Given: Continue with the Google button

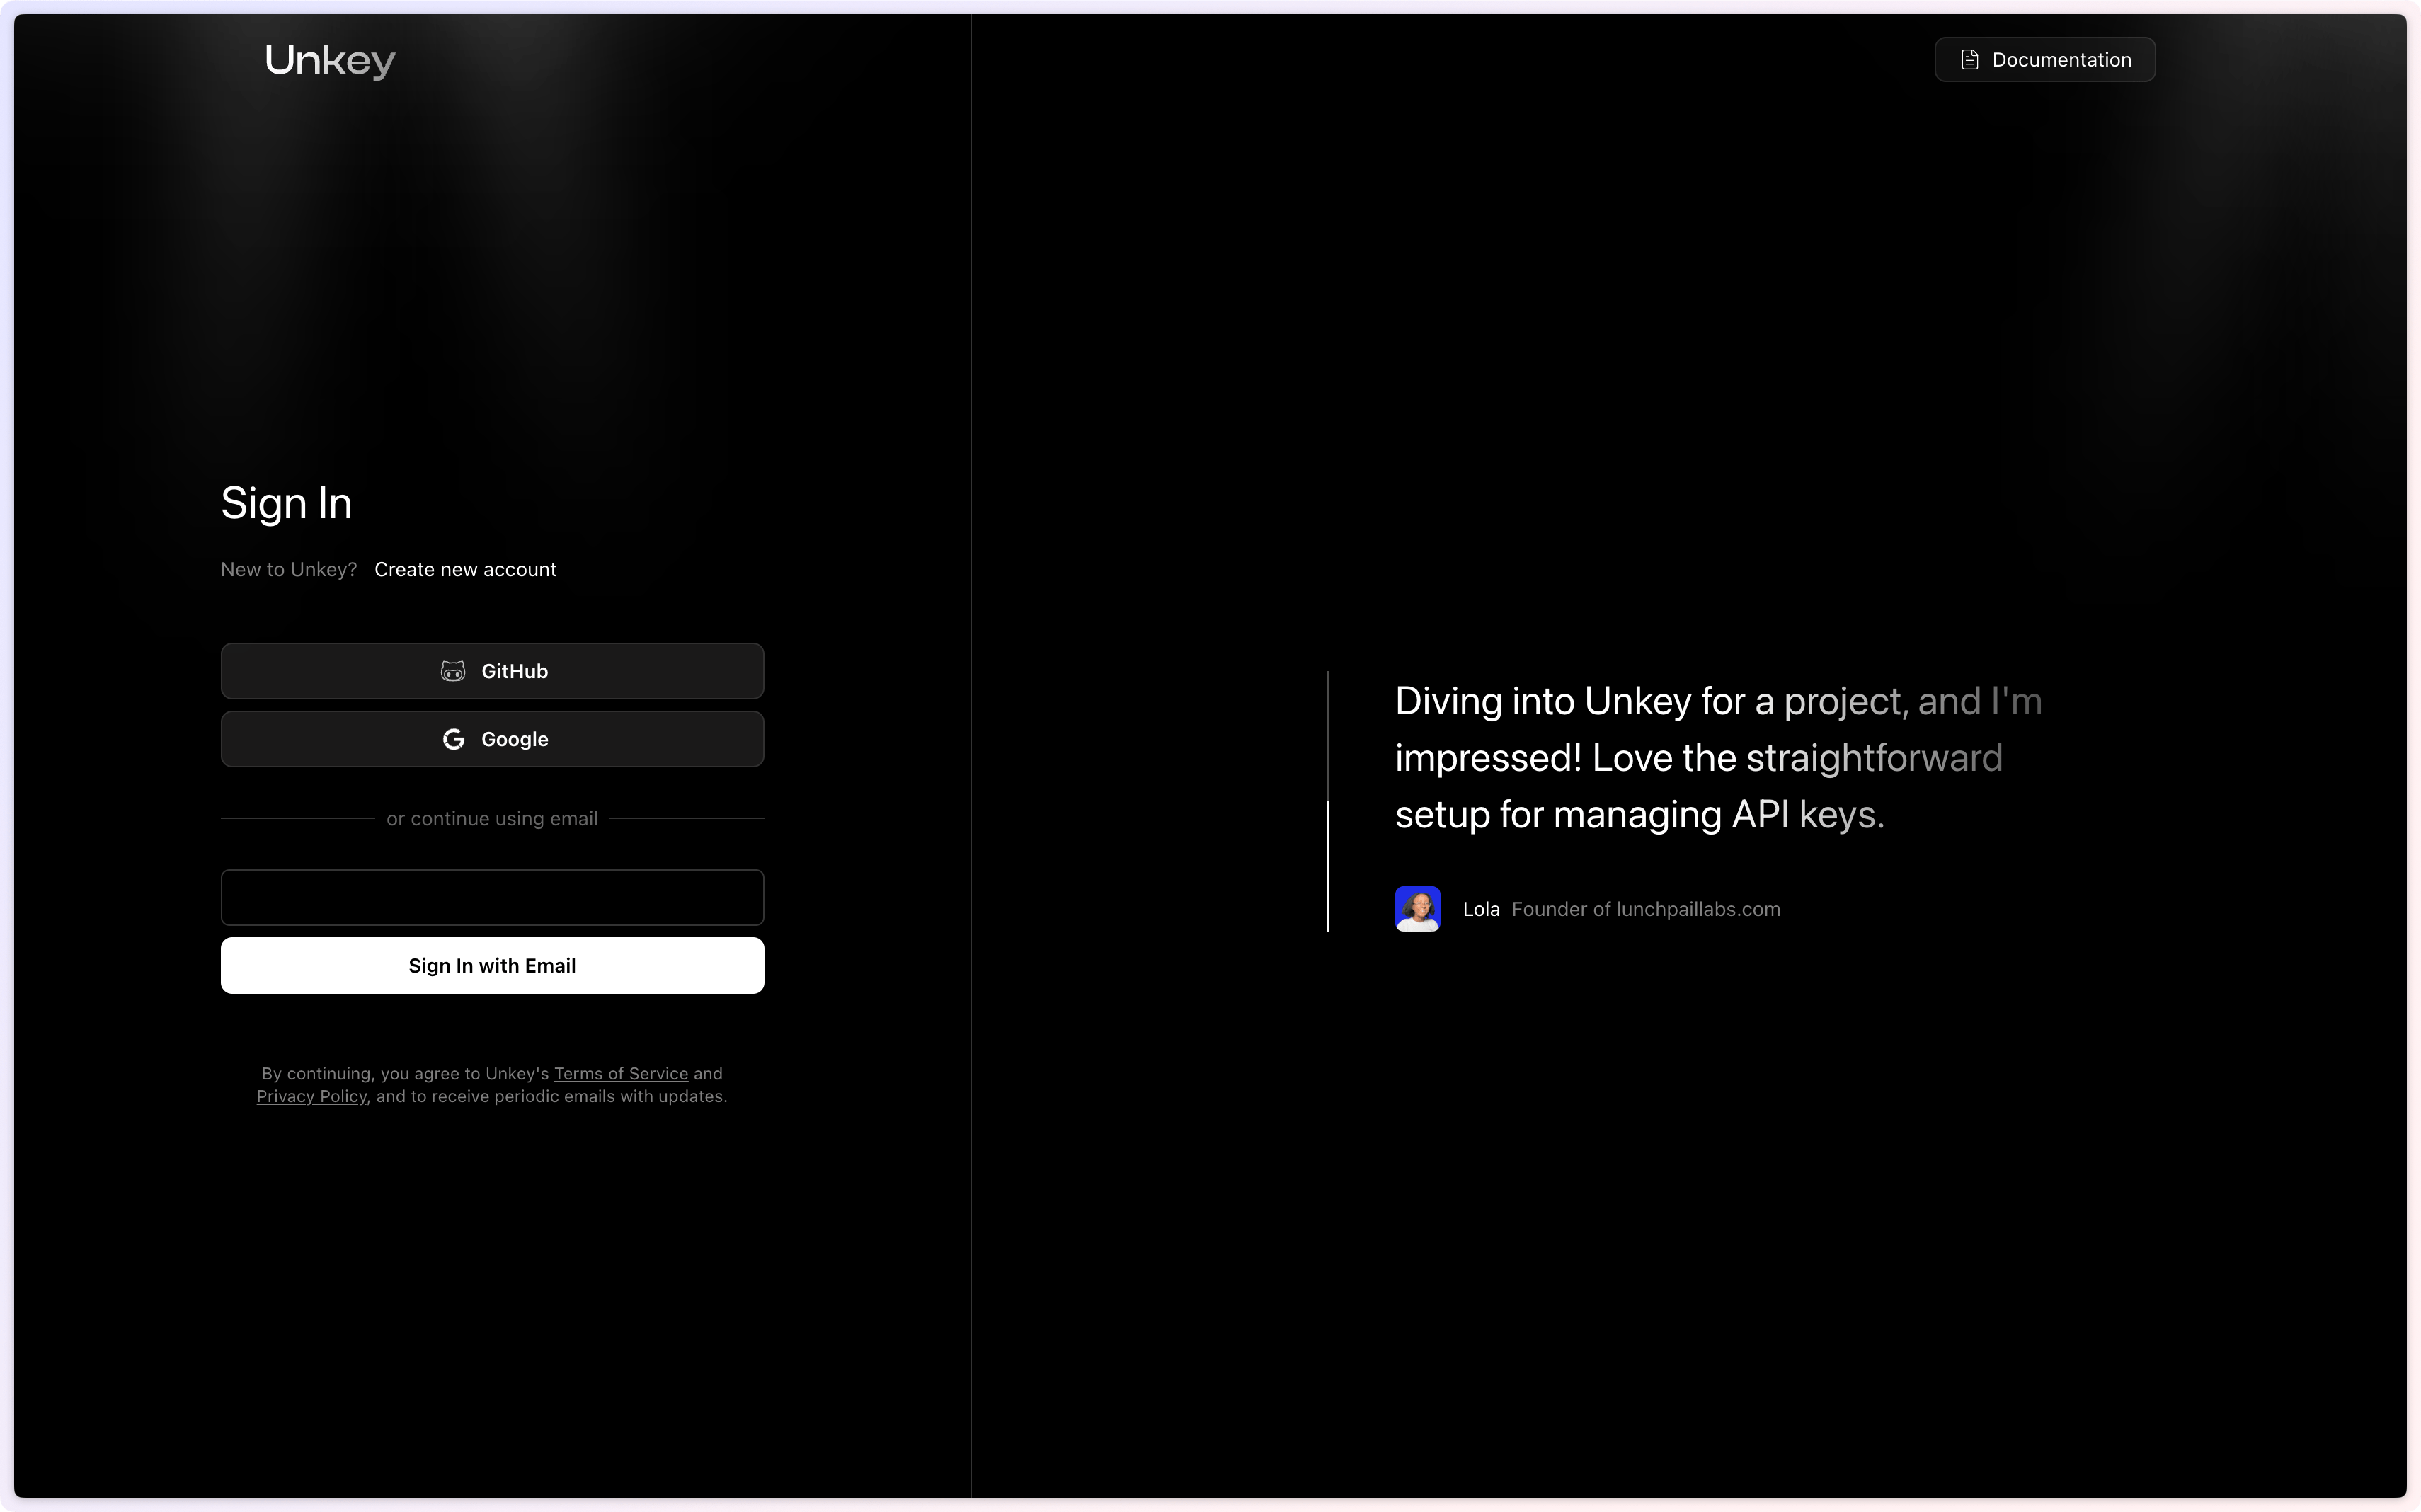Looking at the screenshot, I should (x=492, y=739).
